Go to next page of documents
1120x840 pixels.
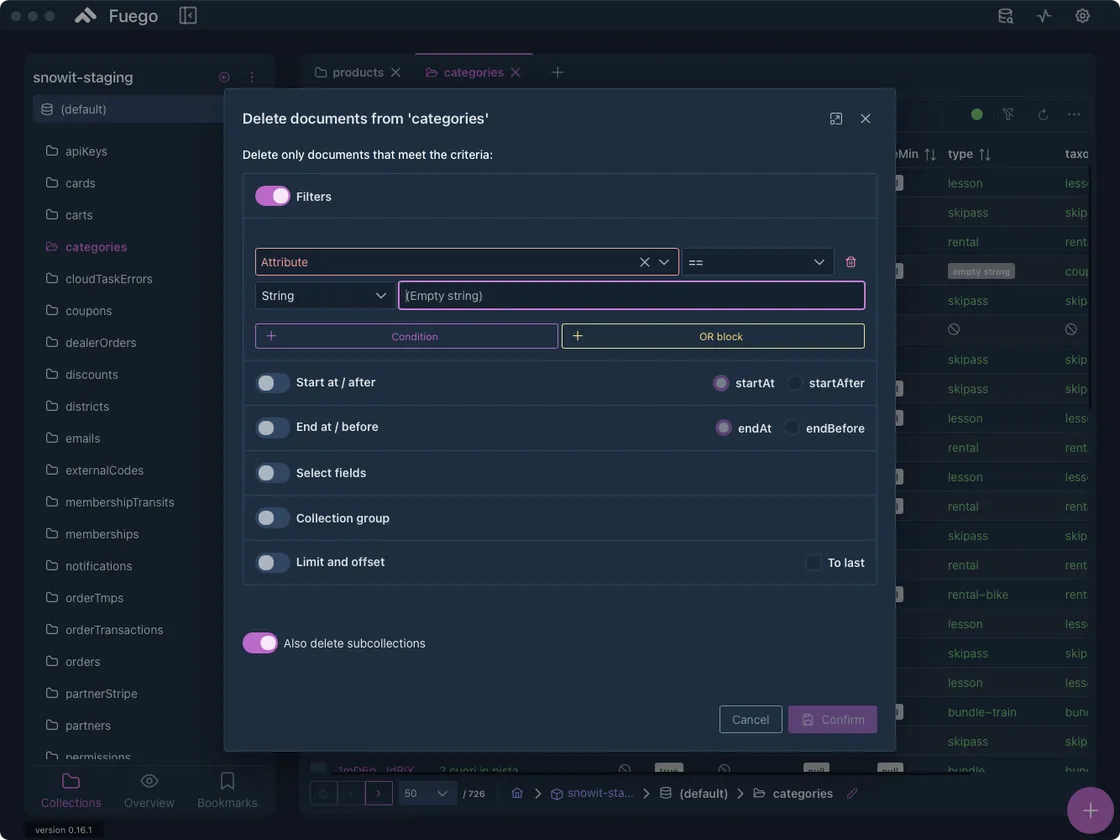pyautogui.click(x=379, y=794)
